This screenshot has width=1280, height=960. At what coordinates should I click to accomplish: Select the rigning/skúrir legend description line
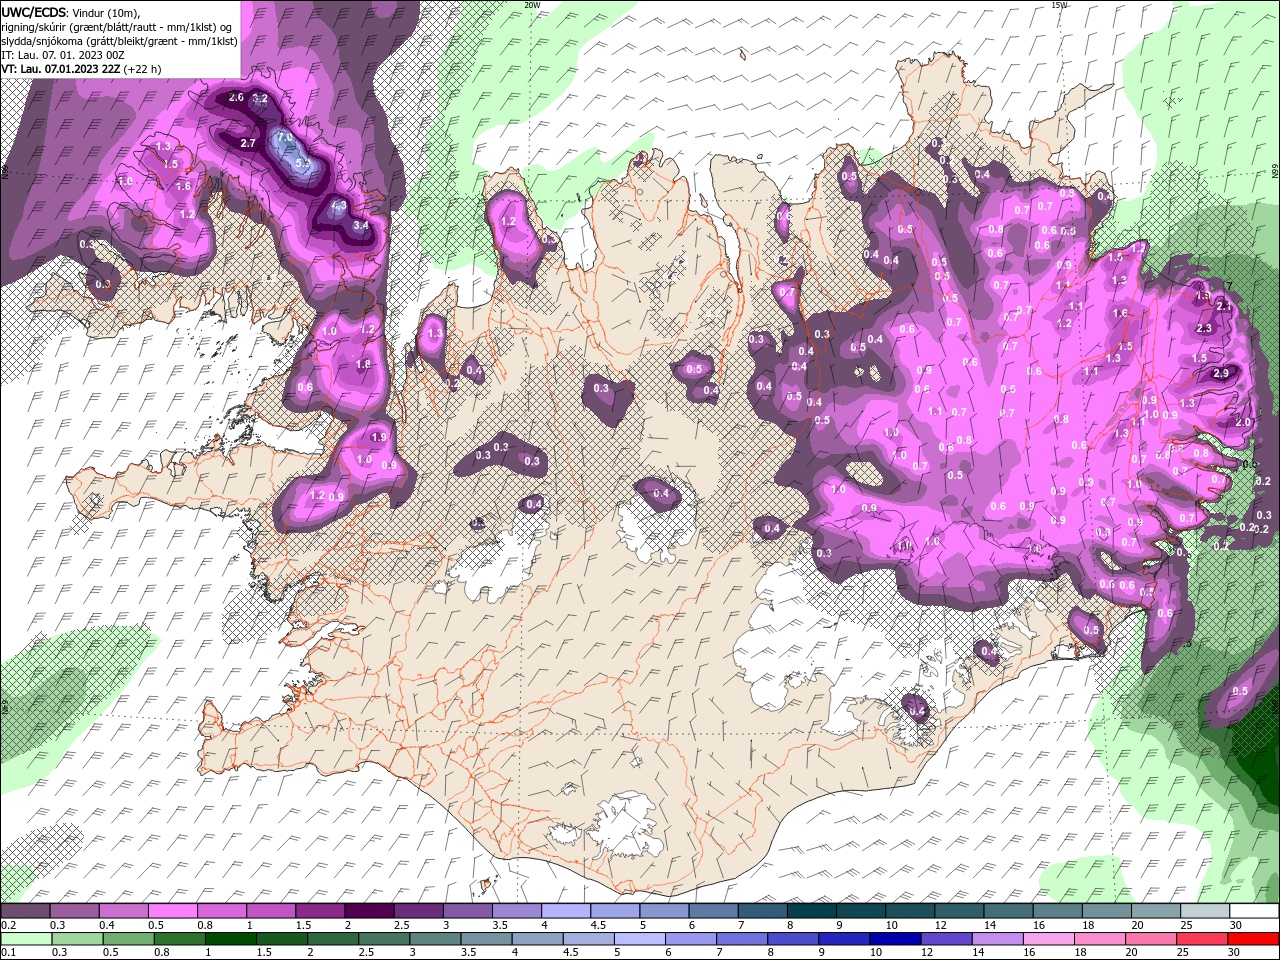pyautogui.click(x=117, y=27)
